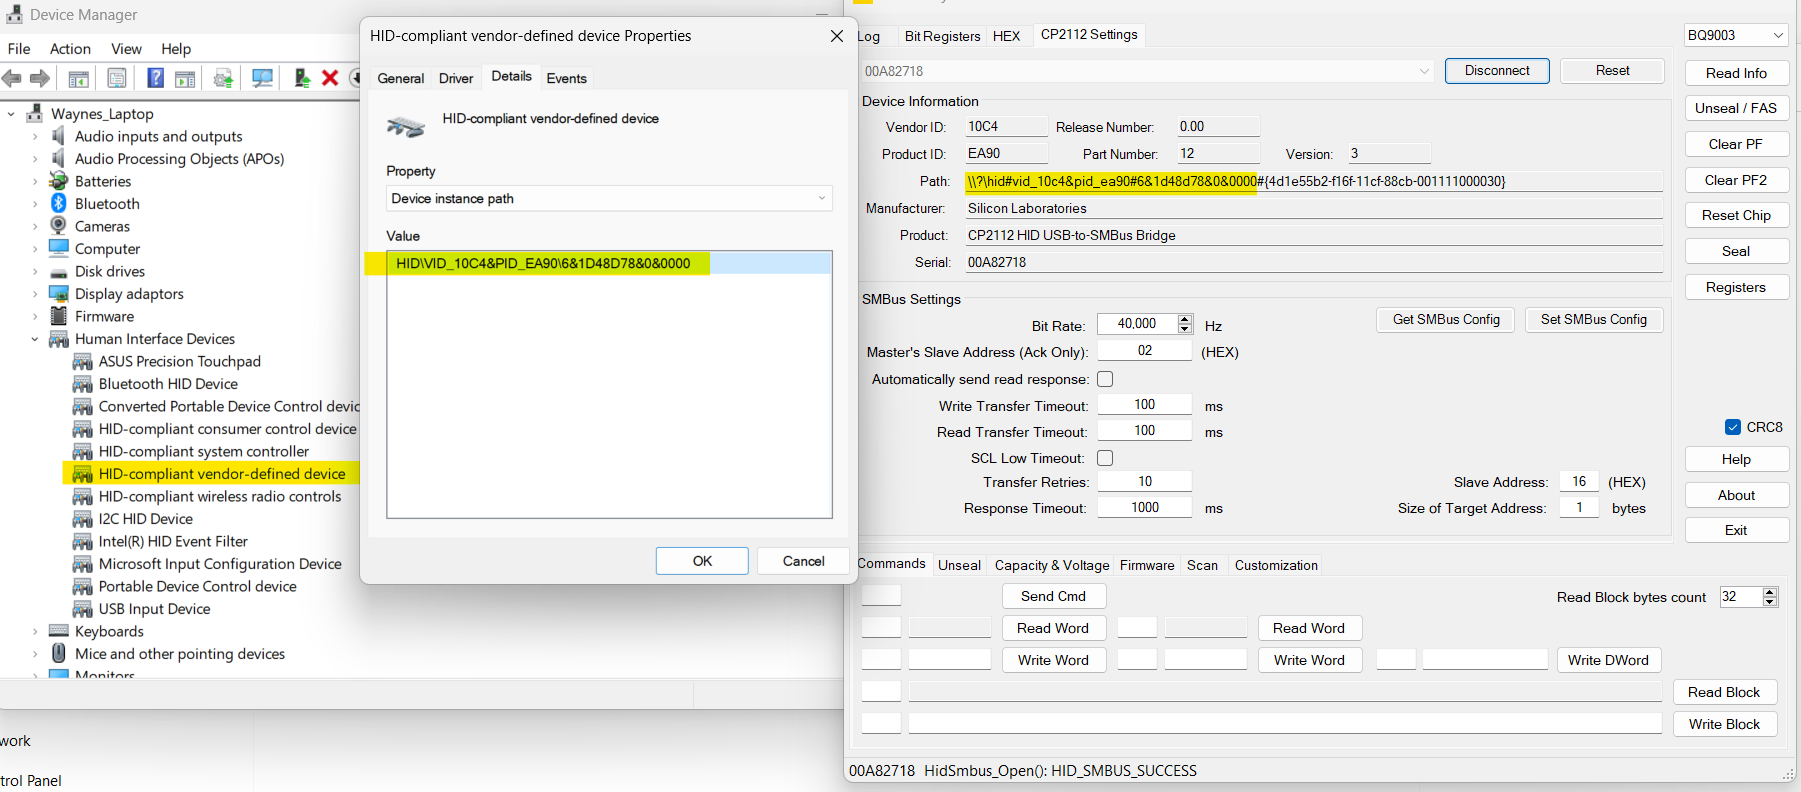Click the blue Help question mark icon
Viewport: 1801px width, 792px height.
coord(155,78)
